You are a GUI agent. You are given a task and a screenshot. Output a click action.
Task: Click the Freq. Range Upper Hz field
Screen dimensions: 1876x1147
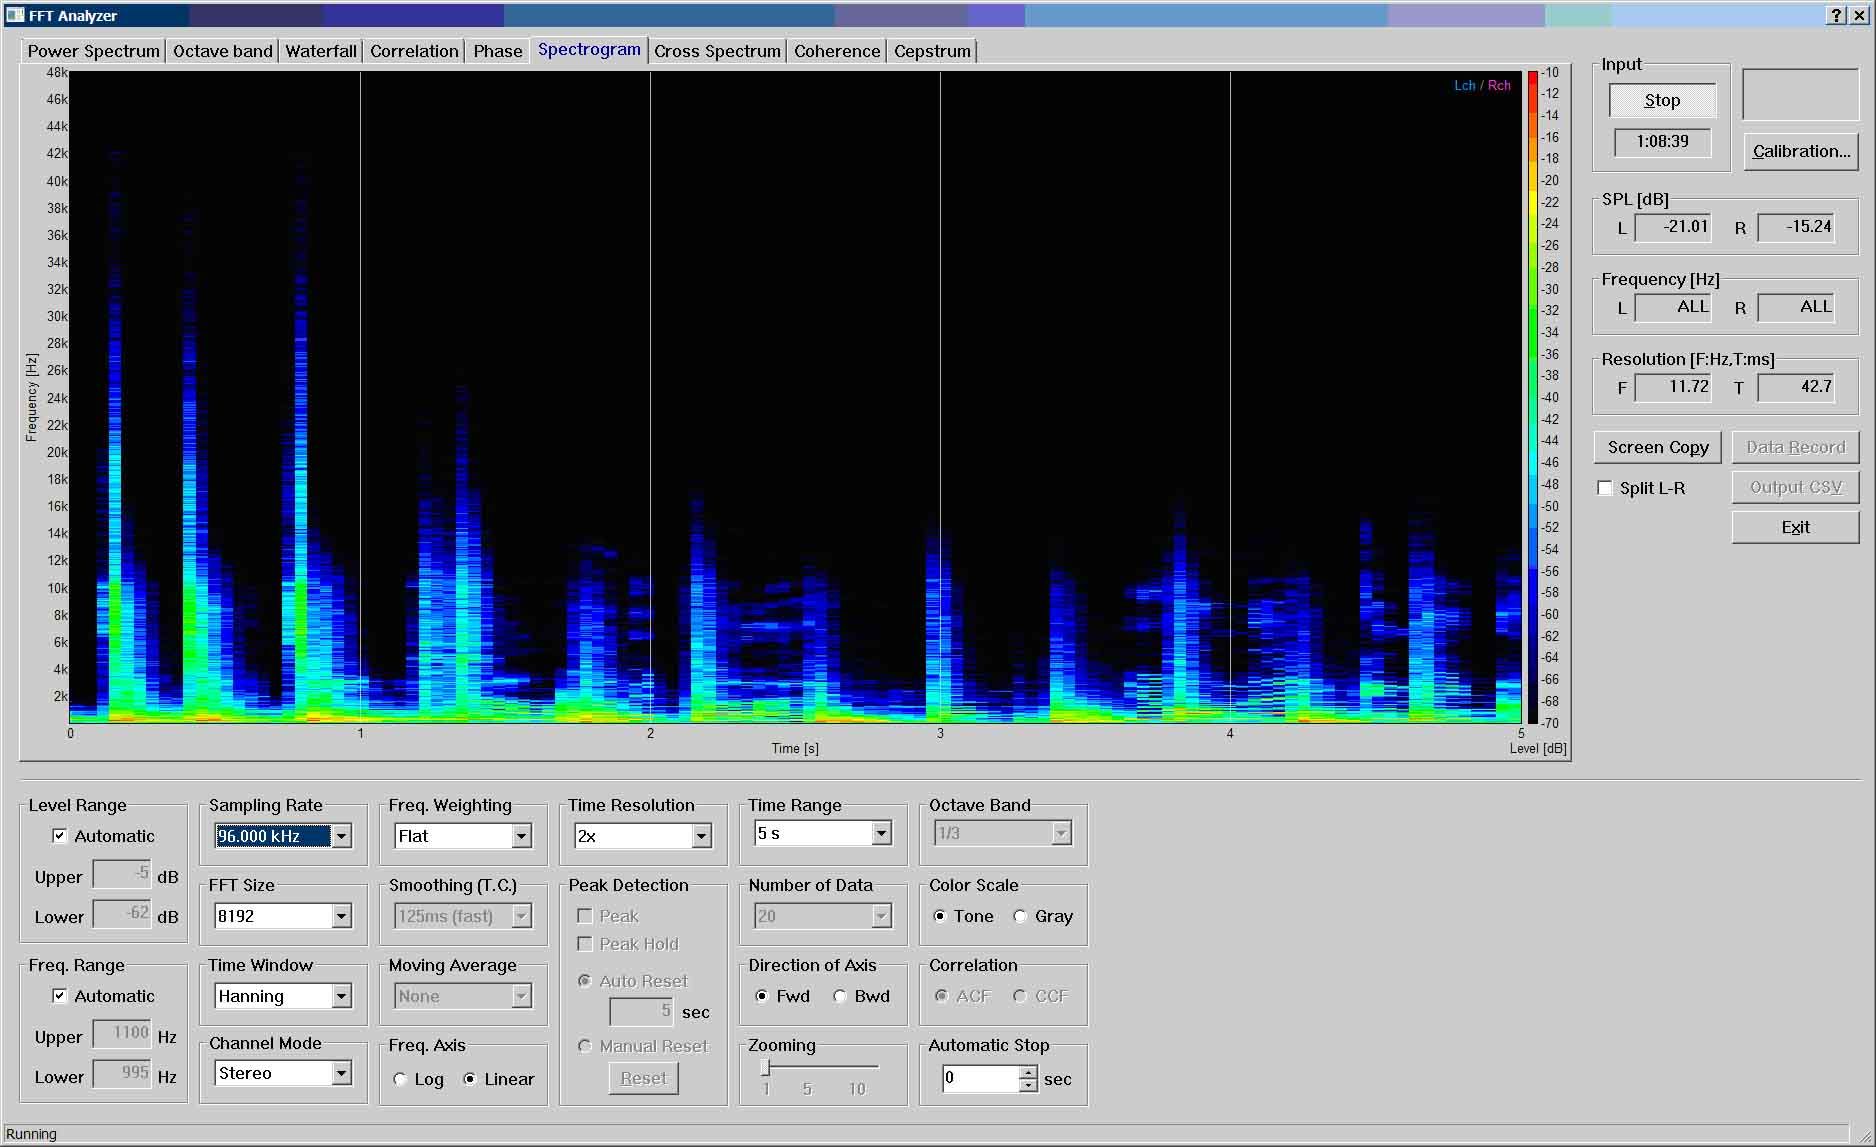click(x=122, y=1034)
